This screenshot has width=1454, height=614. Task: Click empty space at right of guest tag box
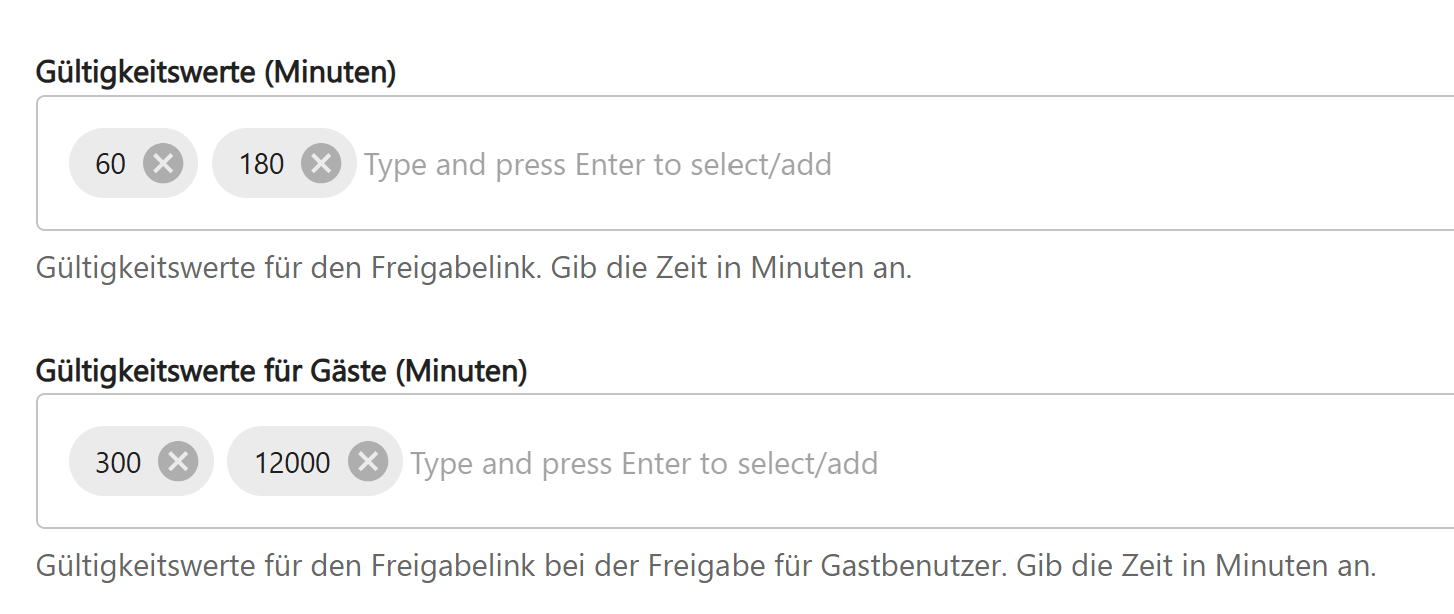(x=1200, y=462)
